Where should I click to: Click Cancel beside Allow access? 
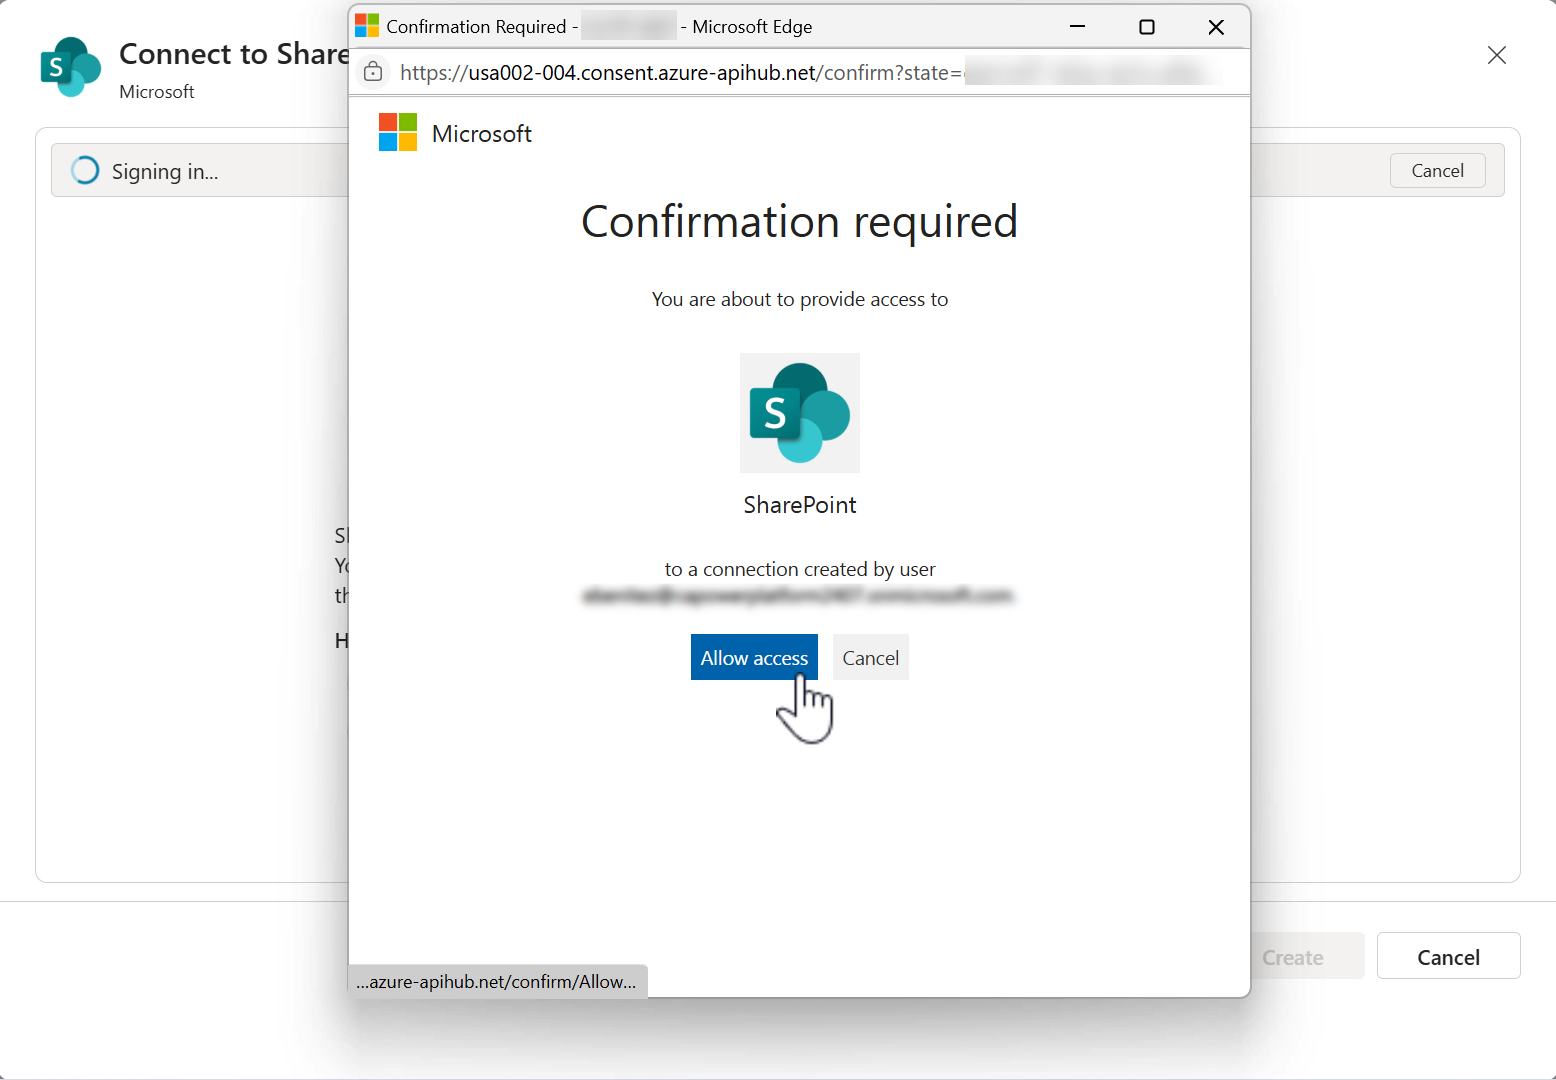(x=870, y=657)
